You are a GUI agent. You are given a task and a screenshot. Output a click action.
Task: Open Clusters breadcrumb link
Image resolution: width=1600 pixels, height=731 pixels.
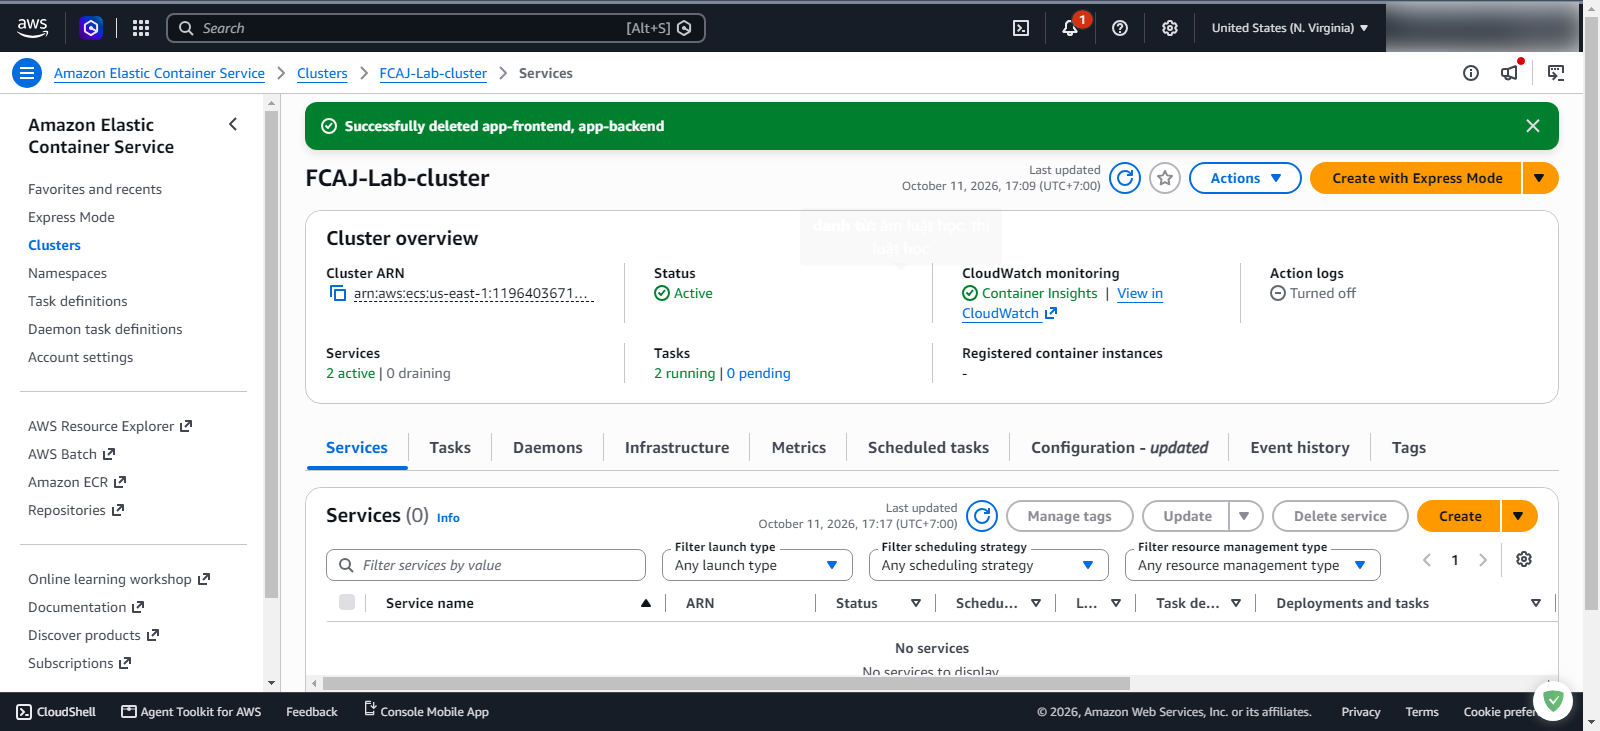click(322, 73)
